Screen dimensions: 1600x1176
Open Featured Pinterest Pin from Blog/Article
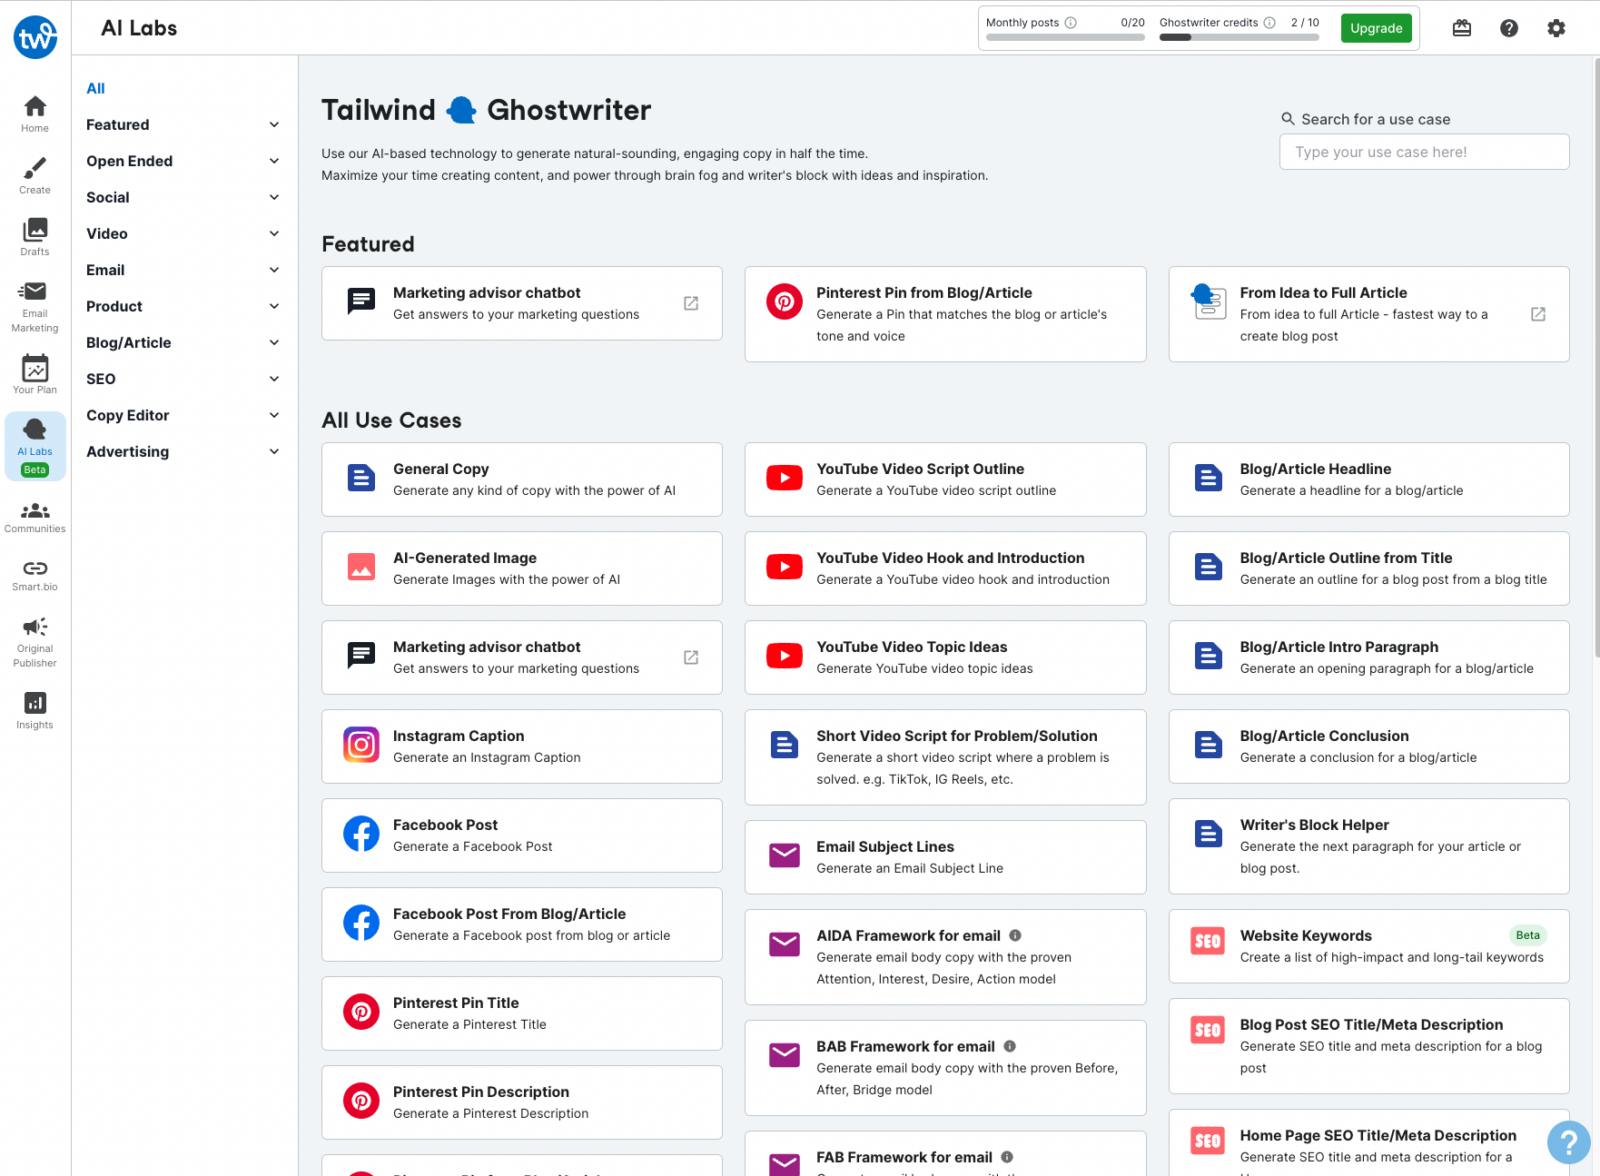pos(945,314)
